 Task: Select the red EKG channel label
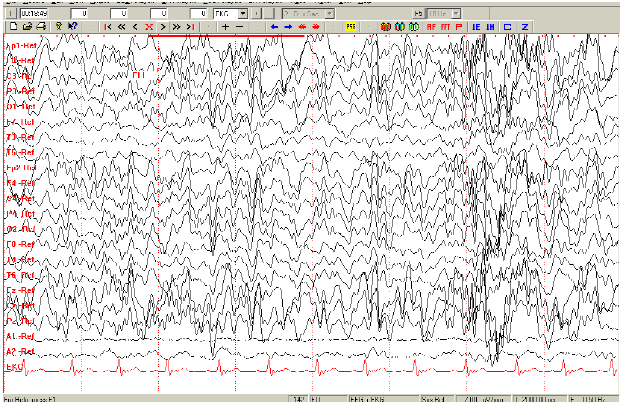coord(14,367)
